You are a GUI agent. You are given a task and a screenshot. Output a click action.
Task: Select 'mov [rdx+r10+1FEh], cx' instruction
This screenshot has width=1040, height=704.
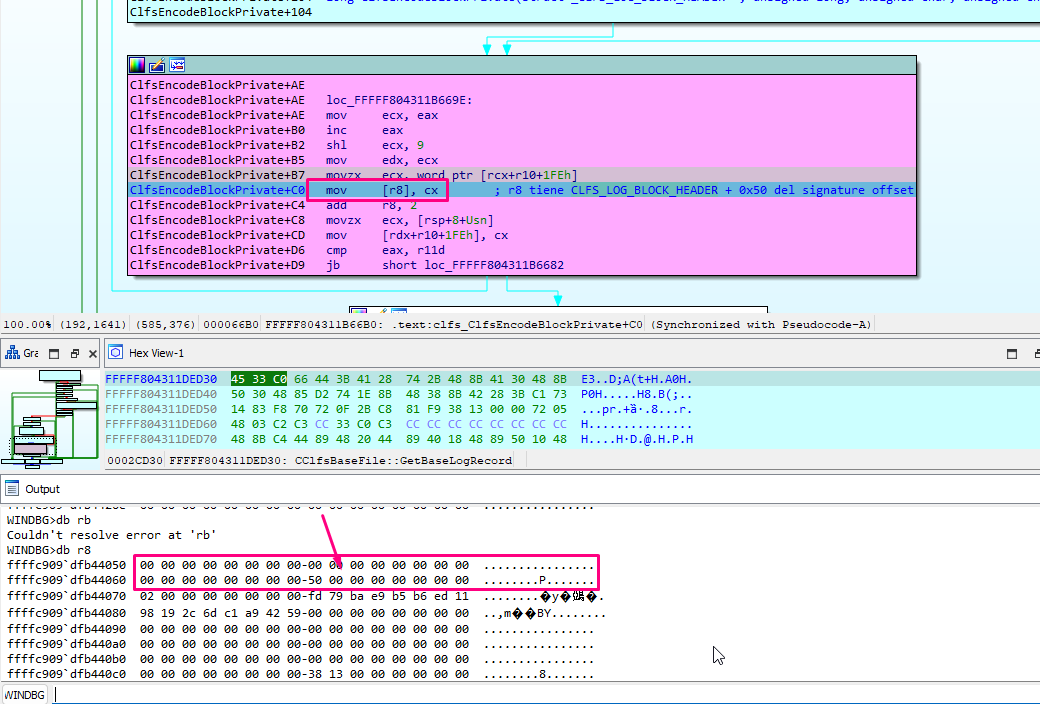click(417, 236)
